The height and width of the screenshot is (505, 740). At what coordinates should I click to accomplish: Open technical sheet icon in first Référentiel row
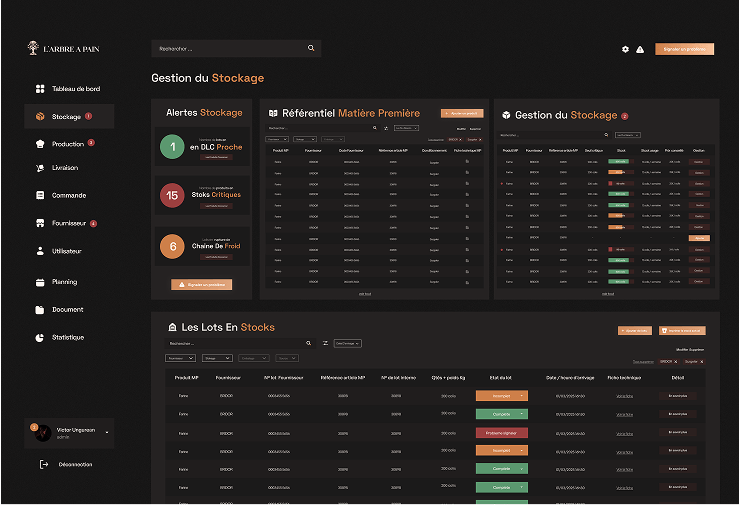pyautogui.click(x=467, y=161)
